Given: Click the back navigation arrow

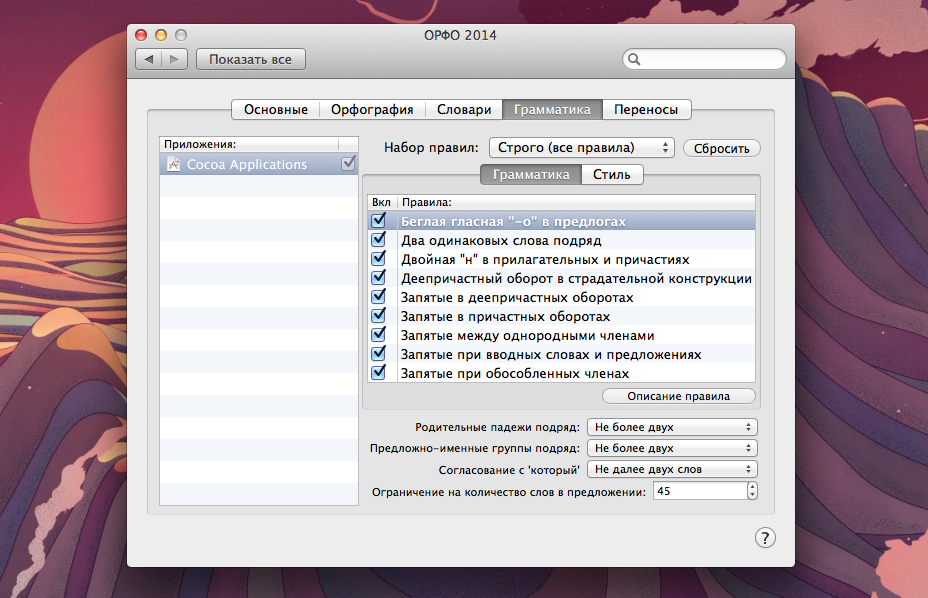Looking at the screenshot, I should [149, 59].
